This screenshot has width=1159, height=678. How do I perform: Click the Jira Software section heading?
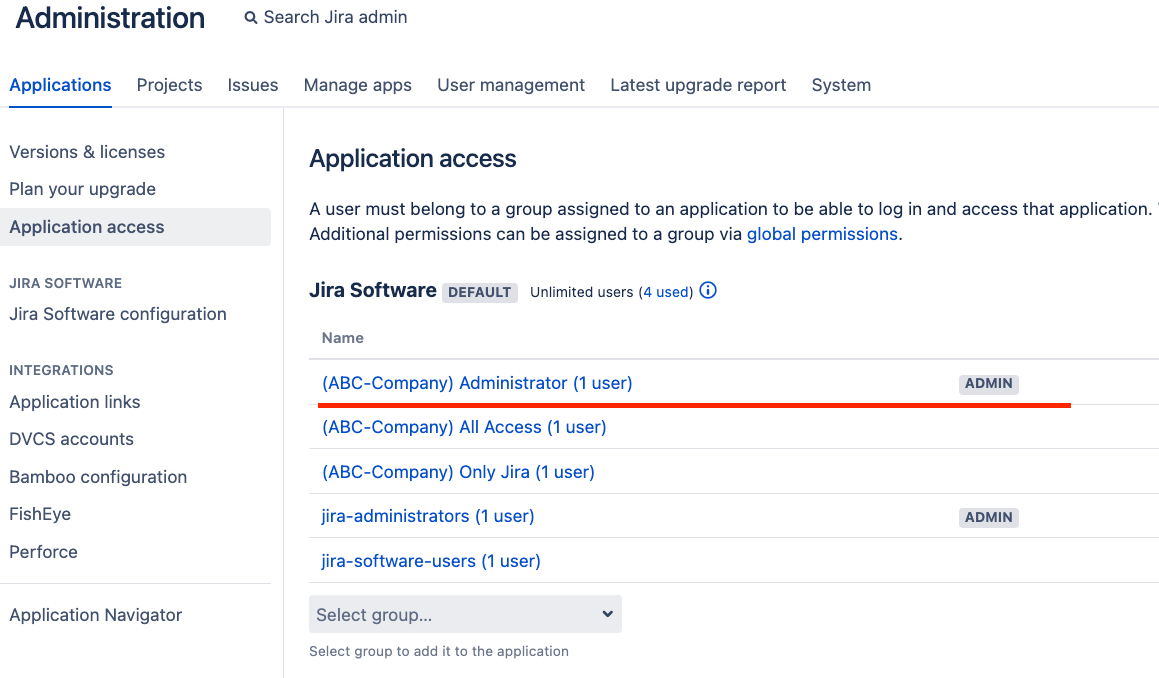coord(373,290)
